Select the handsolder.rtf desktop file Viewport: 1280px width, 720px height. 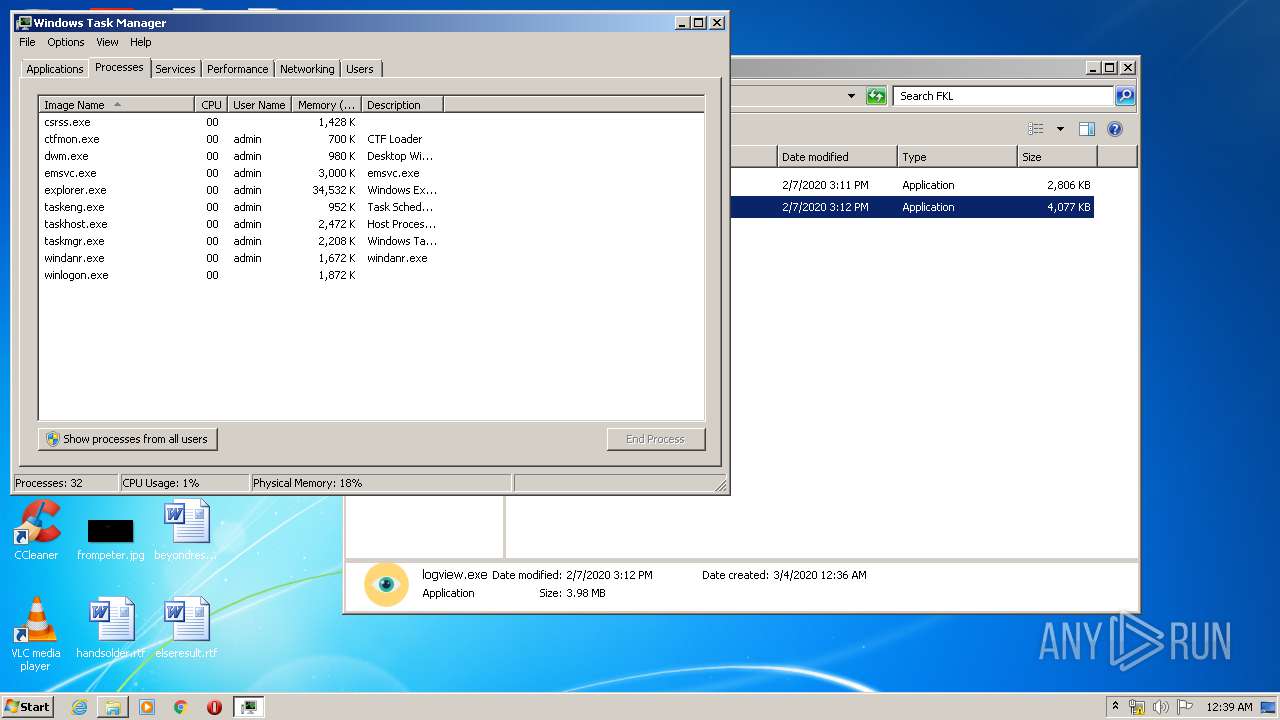[x=110, y=629]
